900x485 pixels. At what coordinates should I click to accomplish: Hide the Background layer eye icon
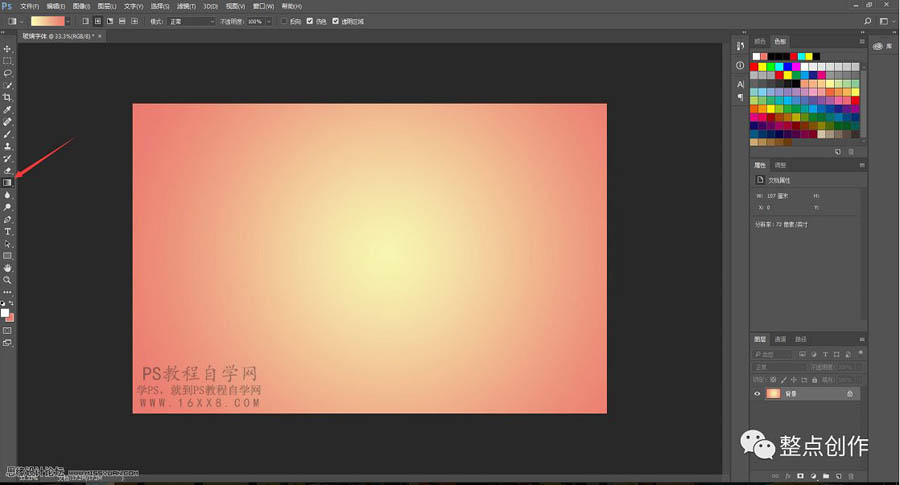pos(757,394)
